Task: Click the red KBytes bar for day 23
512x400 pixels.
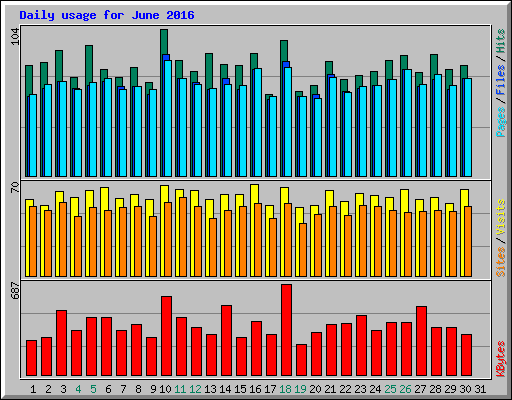Action: click(x=361, y=345)
